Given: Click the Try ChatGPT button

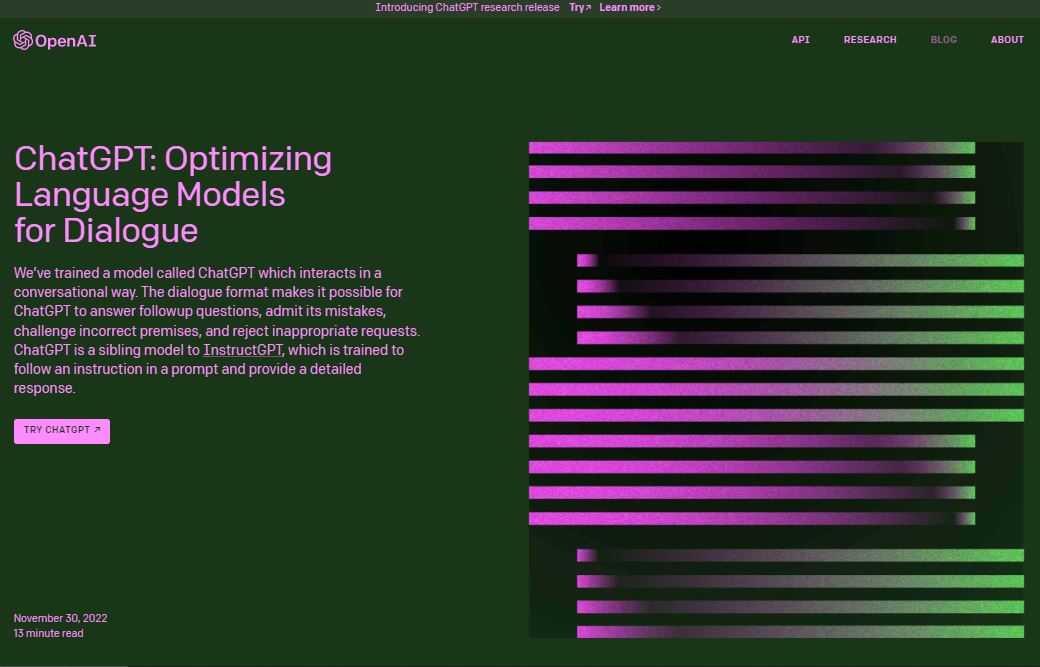Looking at the screenshot, I should (x=62, y=431).
